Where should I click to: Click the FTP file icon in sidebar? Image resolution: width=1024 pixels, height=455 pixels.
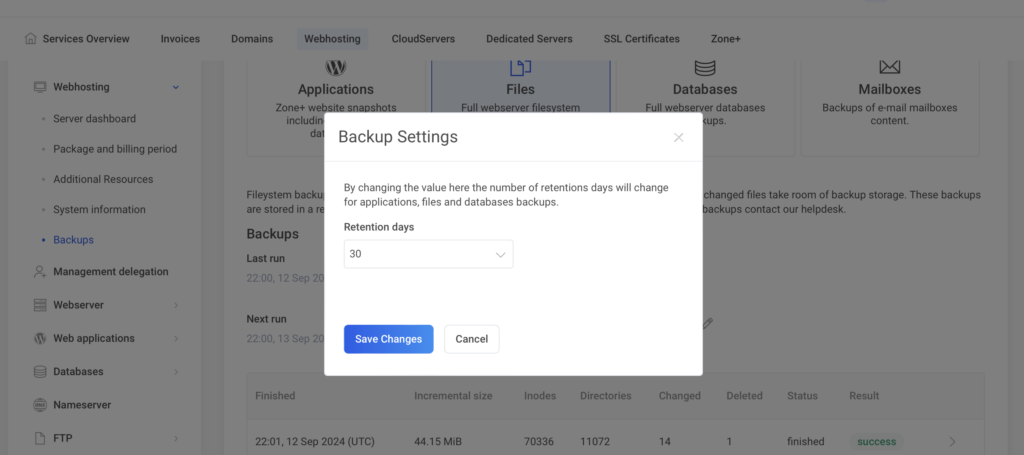(40, 438)
